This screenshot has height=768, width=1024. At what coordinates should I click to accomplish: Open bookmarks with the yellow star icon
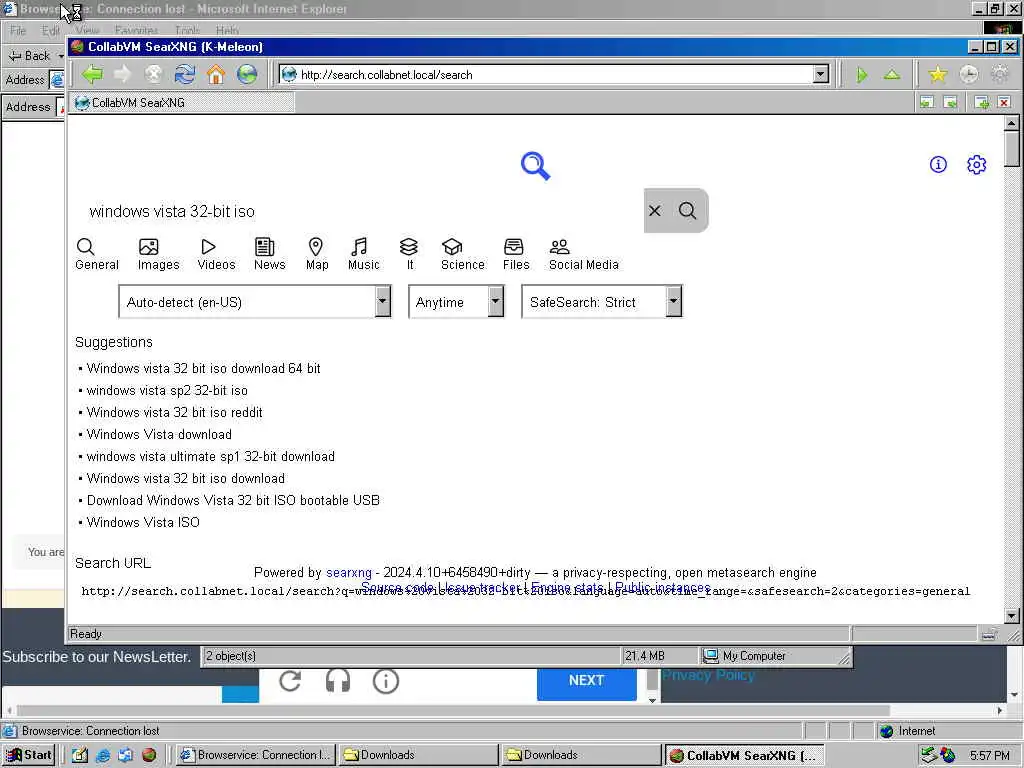click(937, 74)
